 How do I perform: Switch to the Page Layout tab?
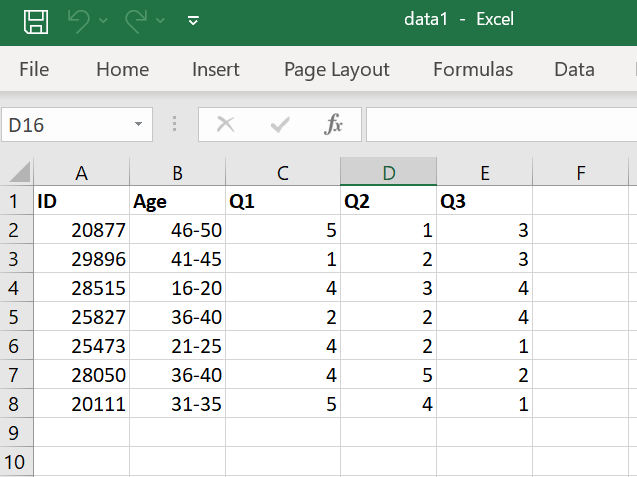coord(337,69)
